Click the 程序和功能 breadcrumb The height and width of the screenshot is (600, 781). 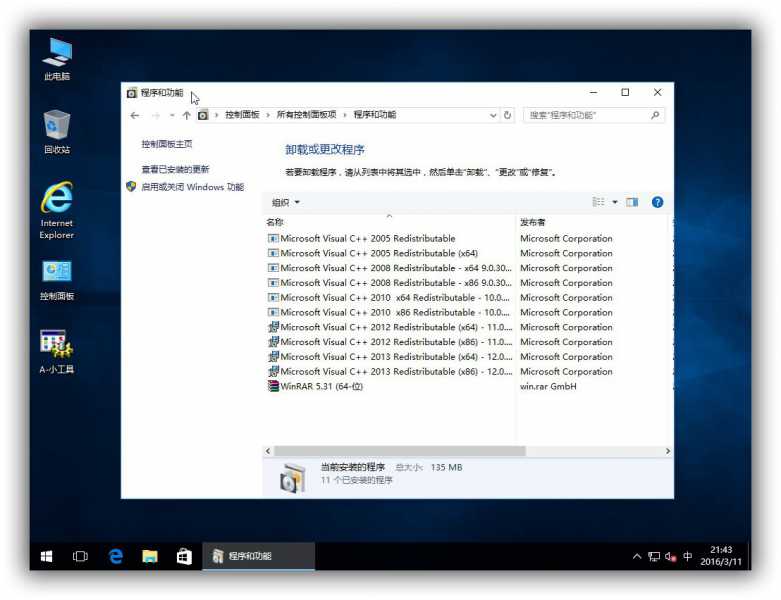(375, 115)
